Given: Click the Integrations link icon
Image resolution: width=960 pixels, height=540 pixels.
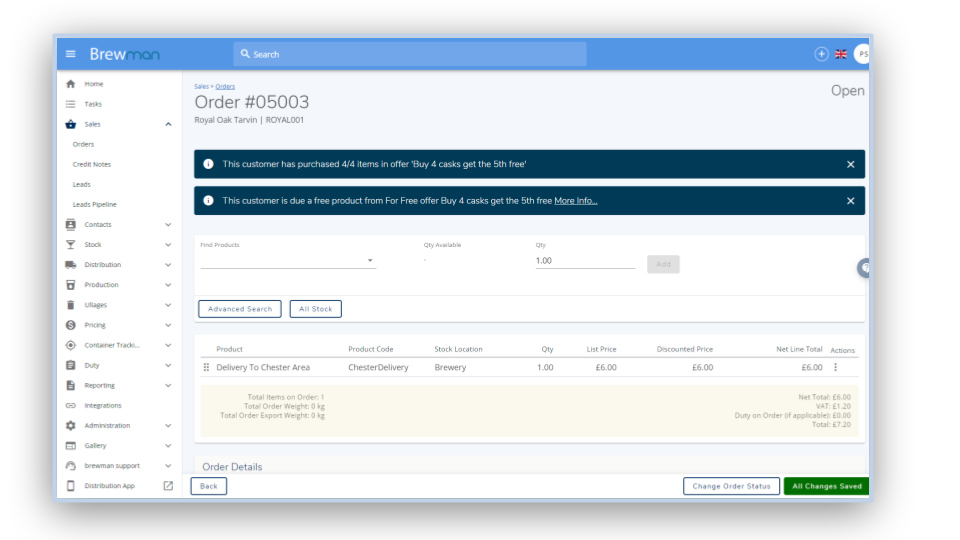Looking at the screenshot, I should coord(70,405).
